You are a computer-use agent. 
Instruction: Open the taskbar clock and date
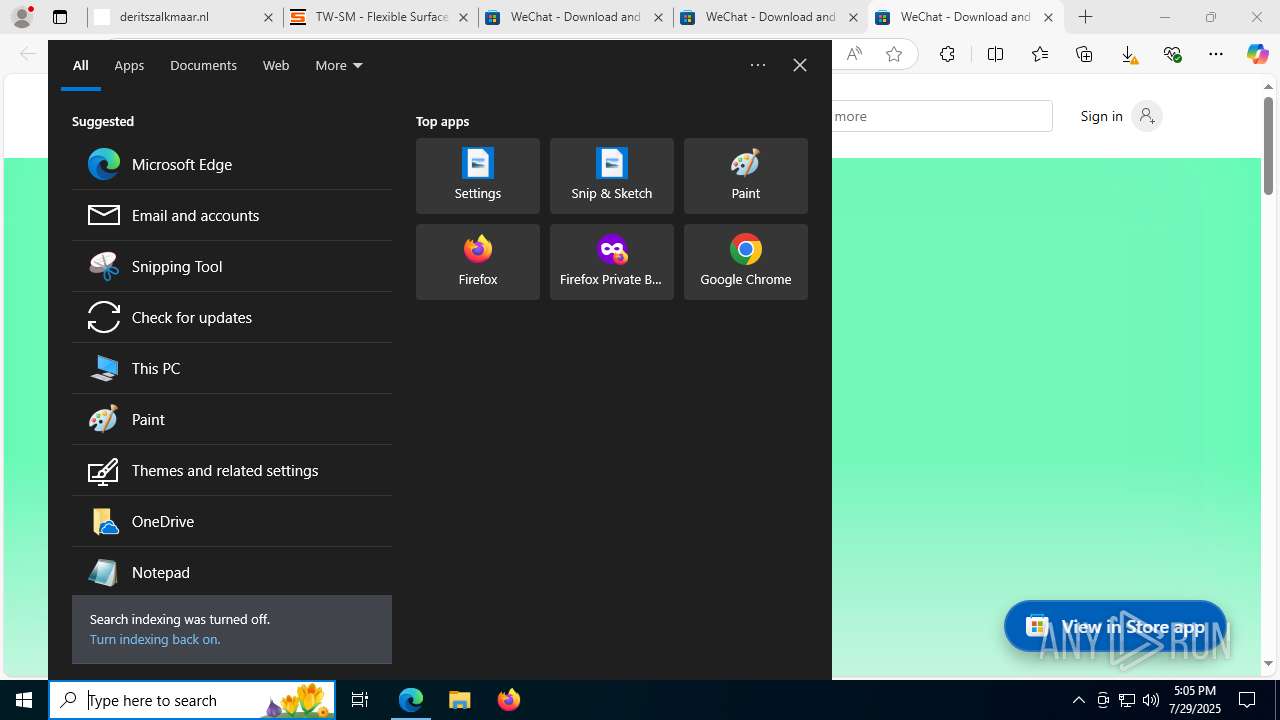click(1195, 700)
